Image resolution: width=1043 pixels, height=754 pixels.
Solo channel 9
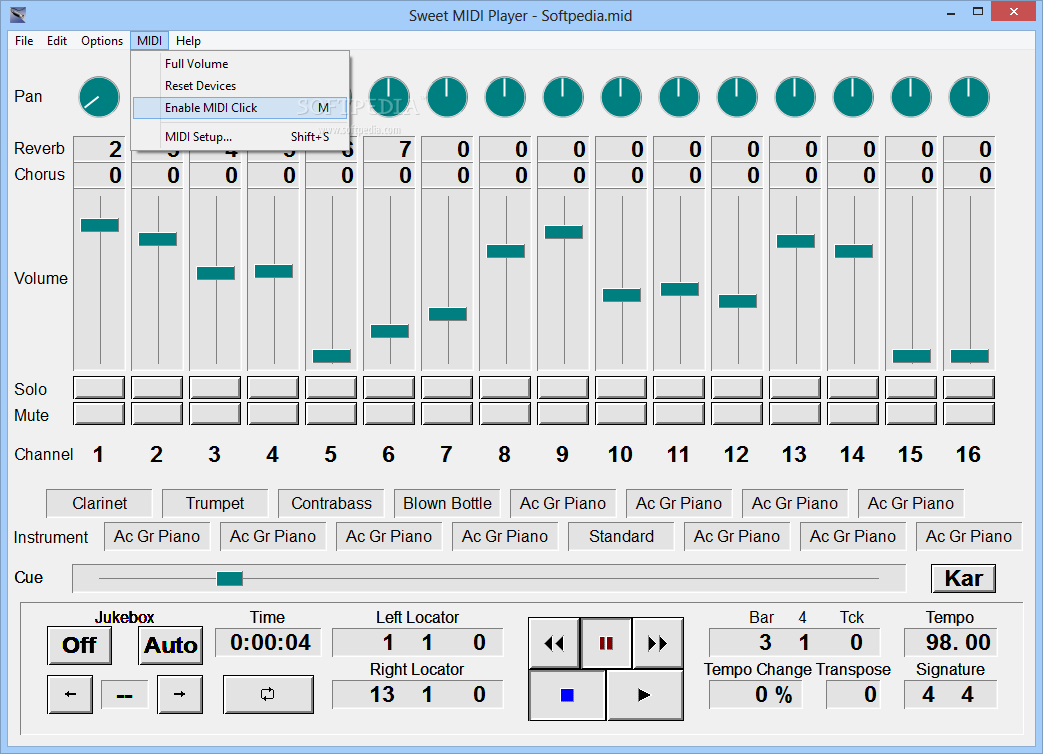point(563,388)
